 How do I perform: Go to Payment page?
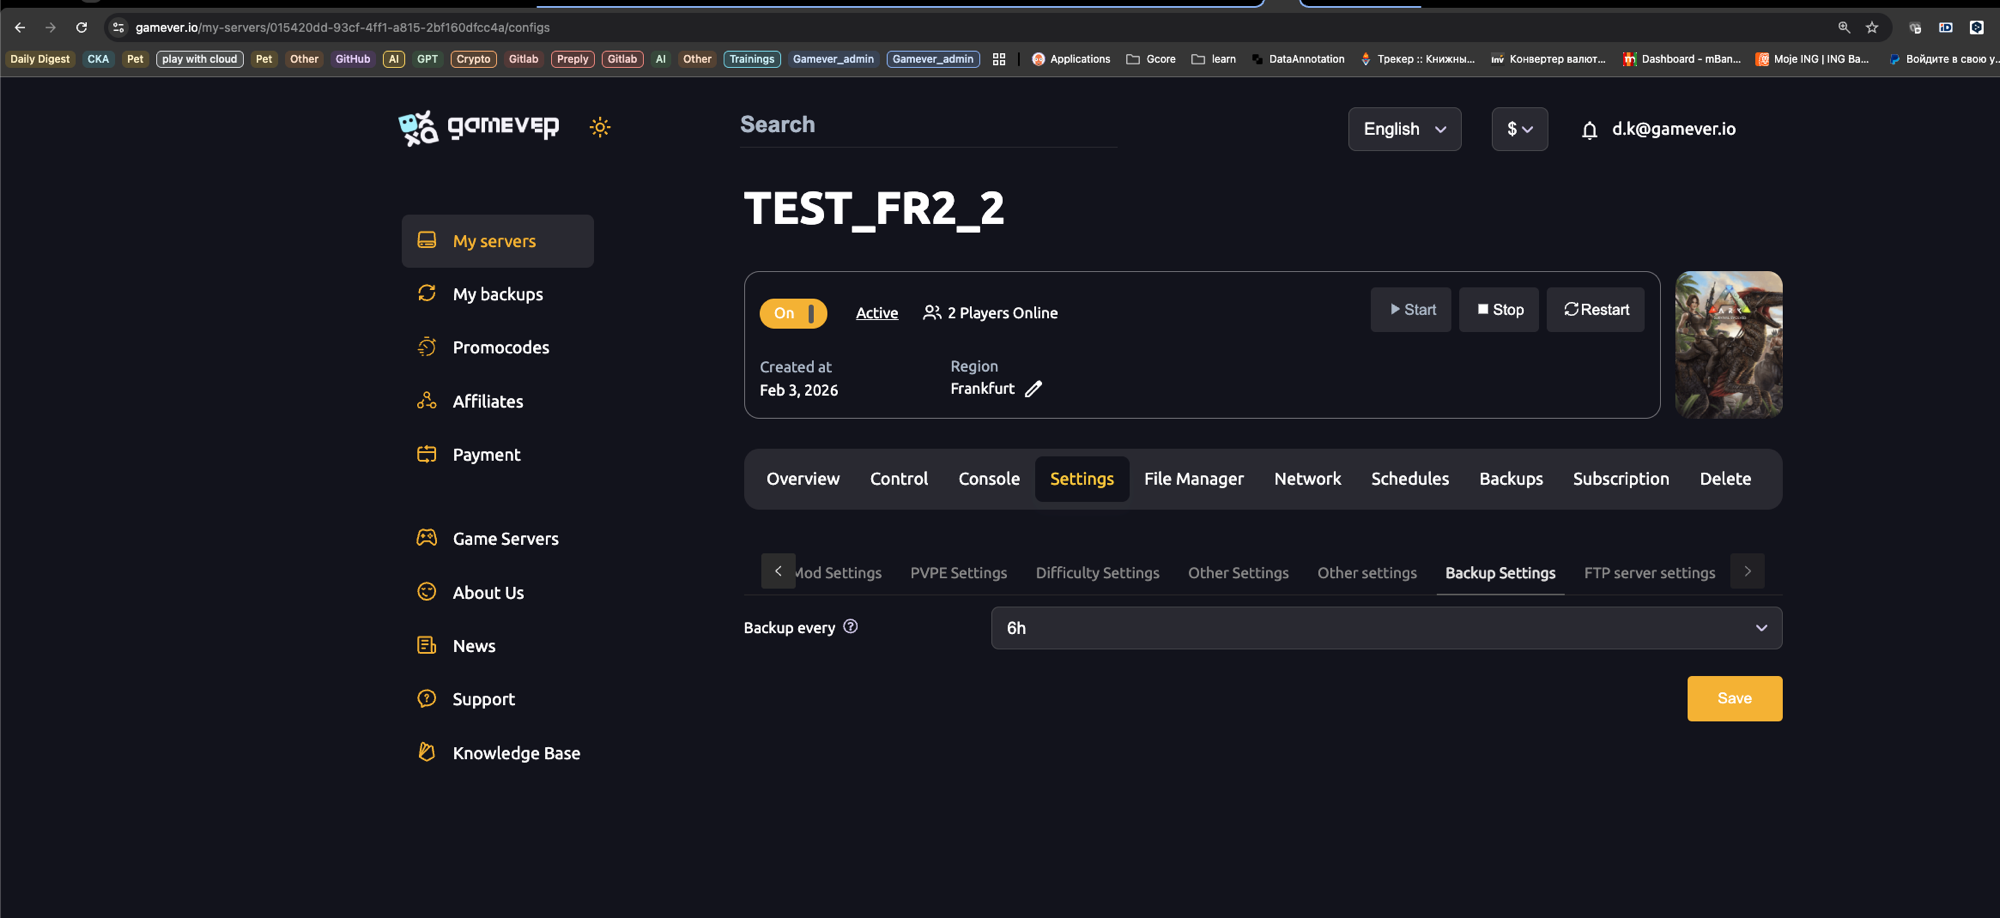pyautogui.click(x=486, y=454)
